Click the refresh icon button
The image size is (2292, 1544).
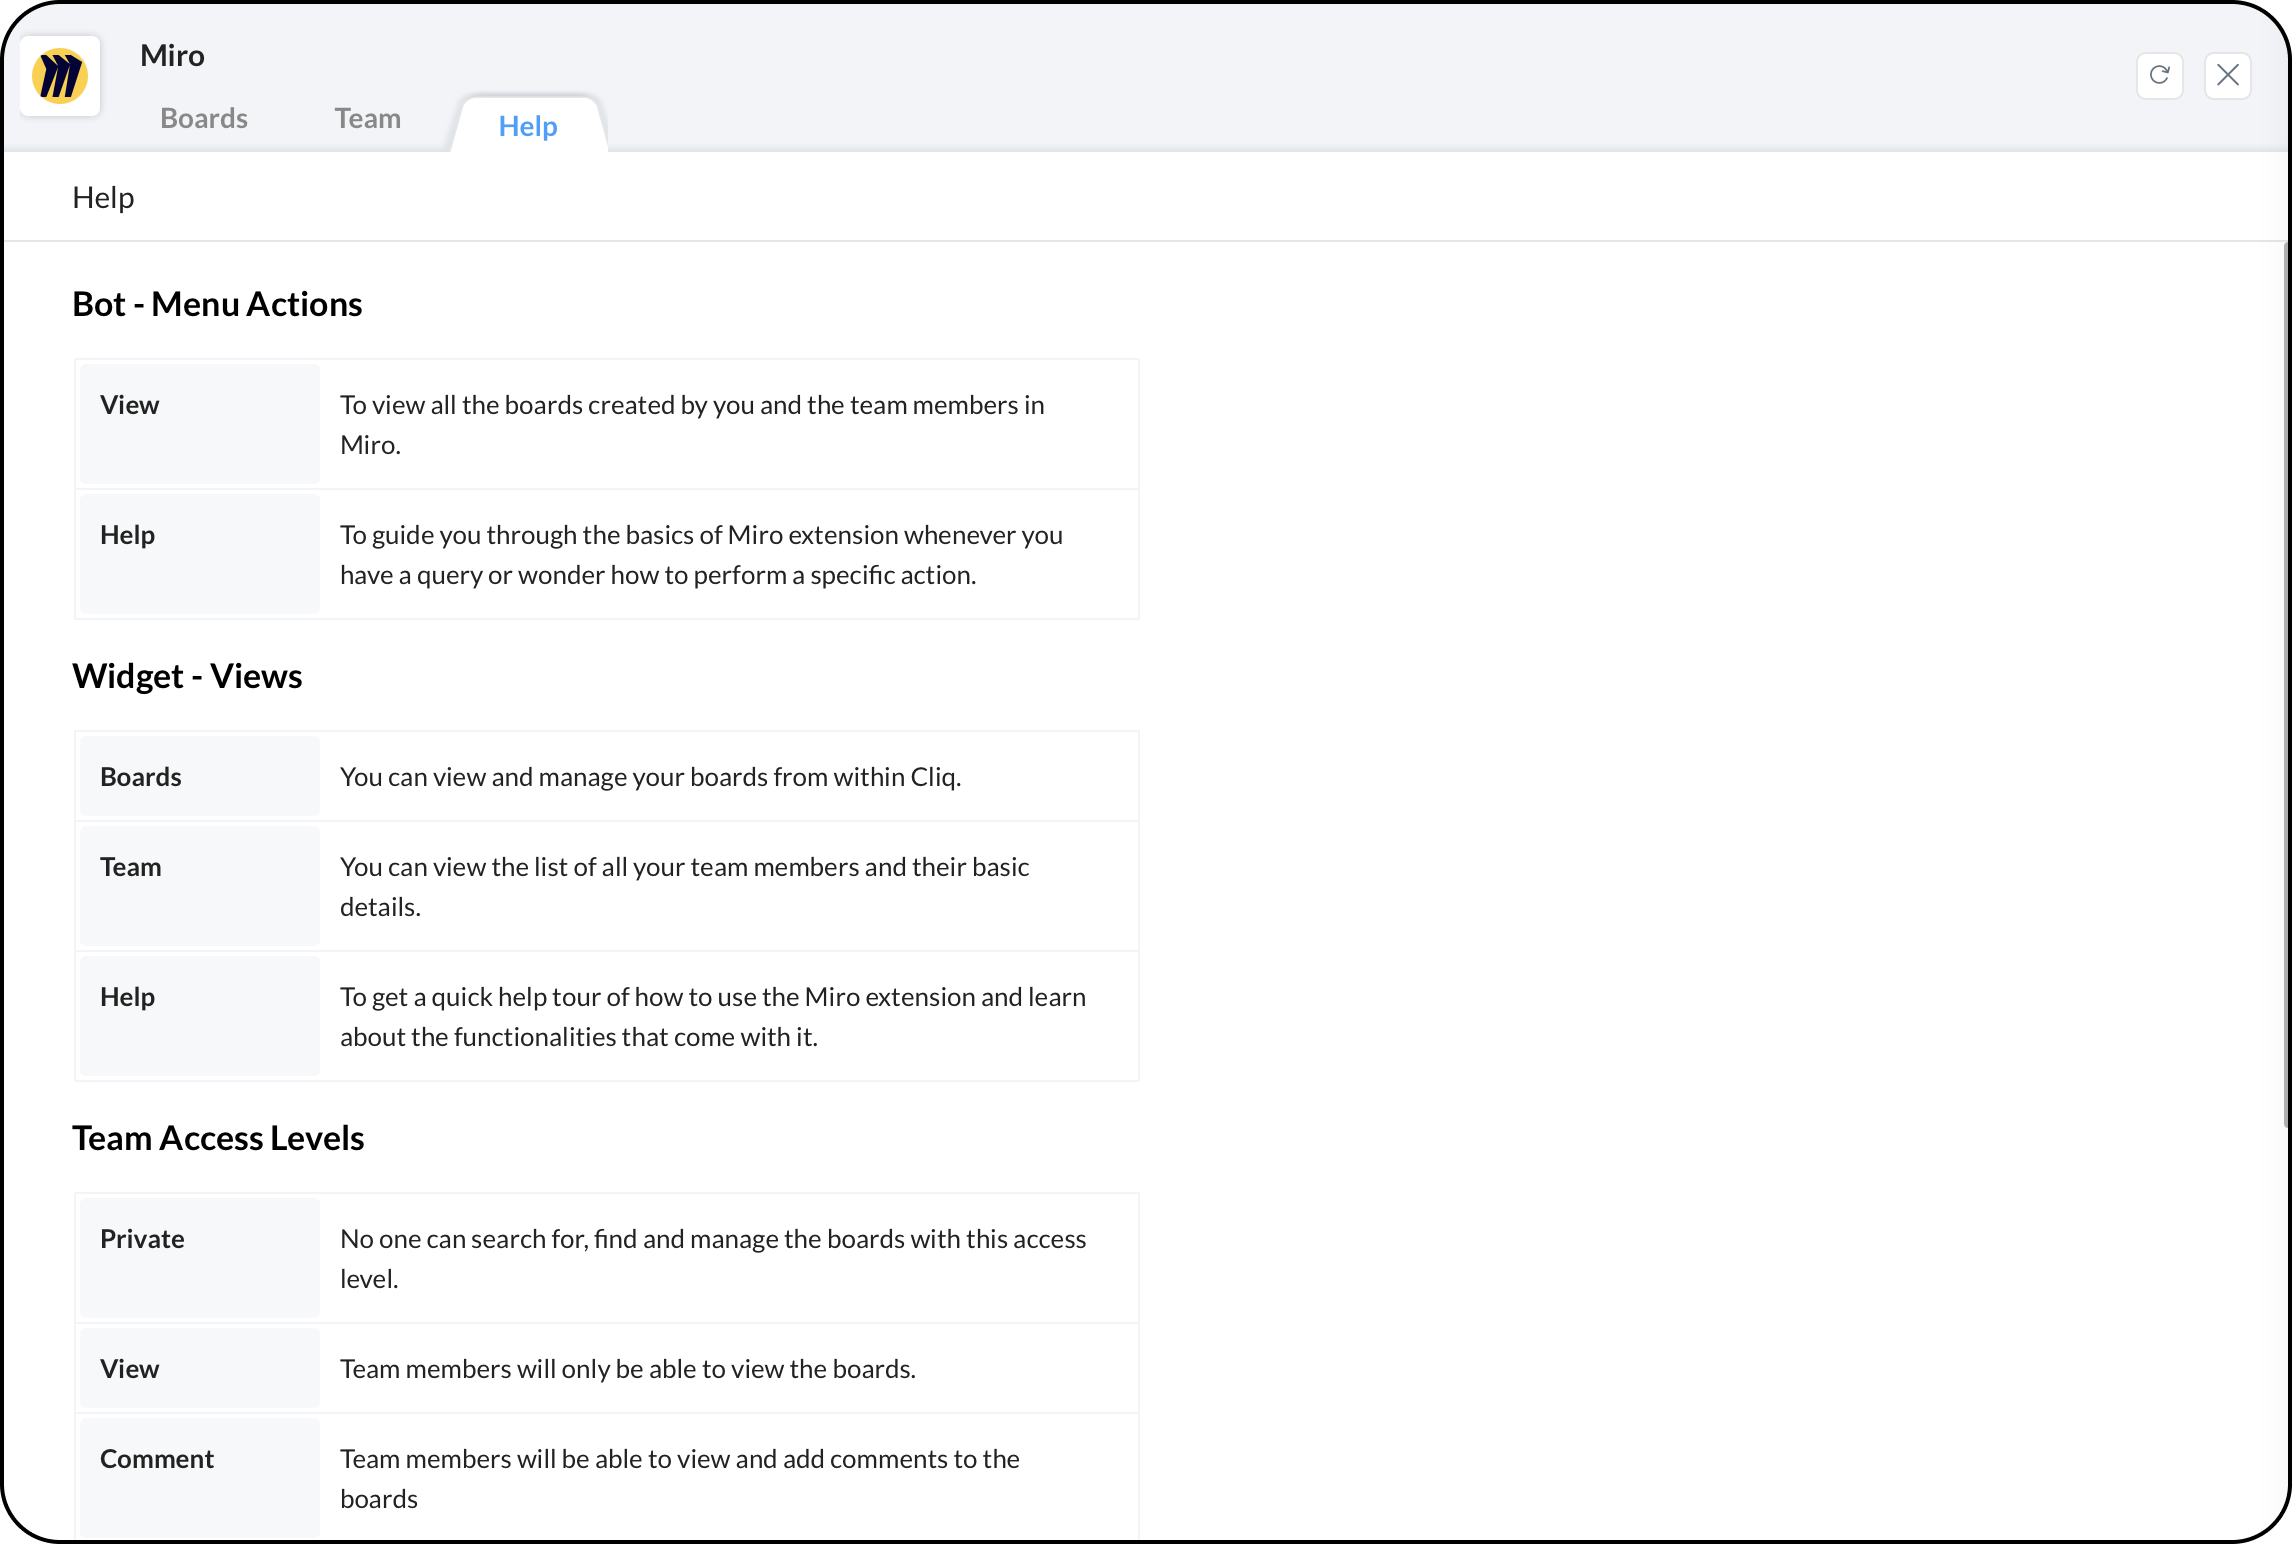click(2159, 76)
